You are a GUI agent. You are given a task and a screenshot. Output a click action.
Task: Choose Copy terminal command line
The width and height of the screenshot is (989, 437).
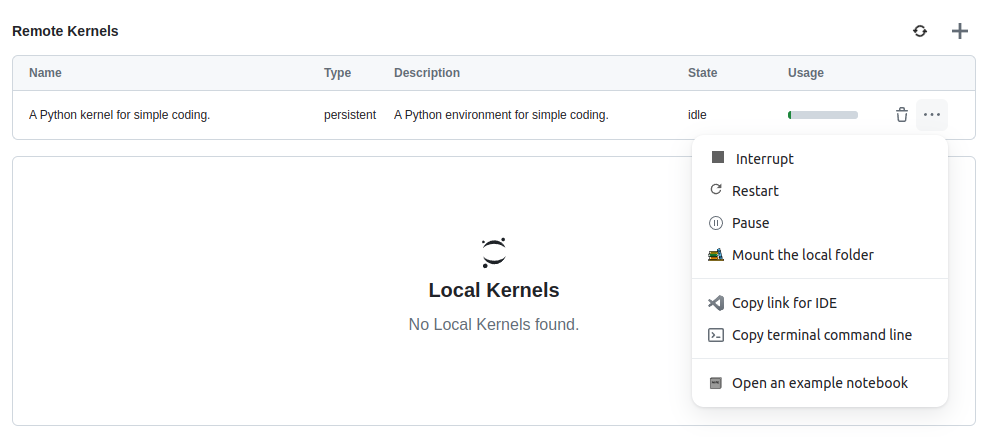[819, 335]
